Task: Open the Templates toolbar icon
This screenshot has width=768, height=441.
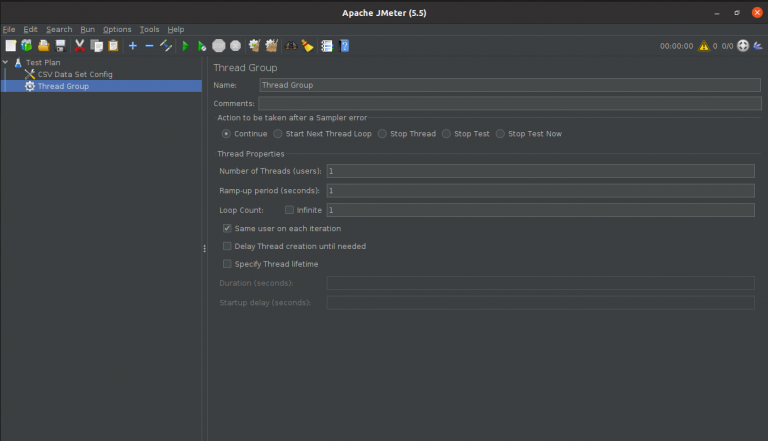Action: point(27,46)
